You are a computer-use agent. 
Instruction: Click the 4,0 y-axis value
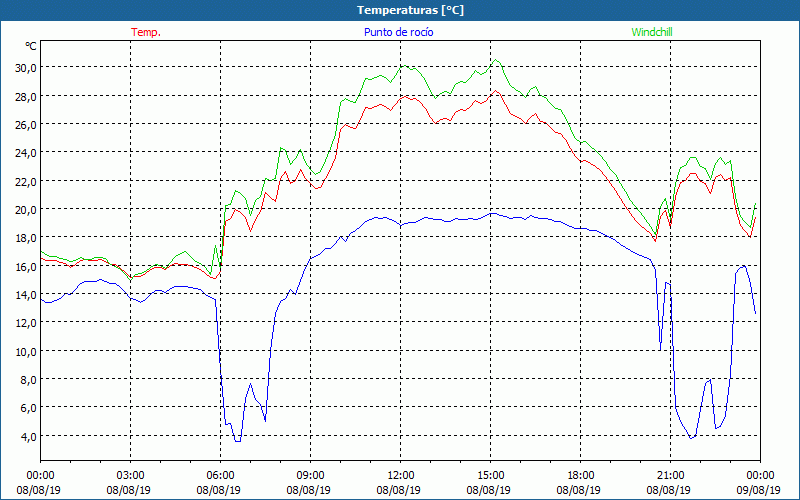28,436
